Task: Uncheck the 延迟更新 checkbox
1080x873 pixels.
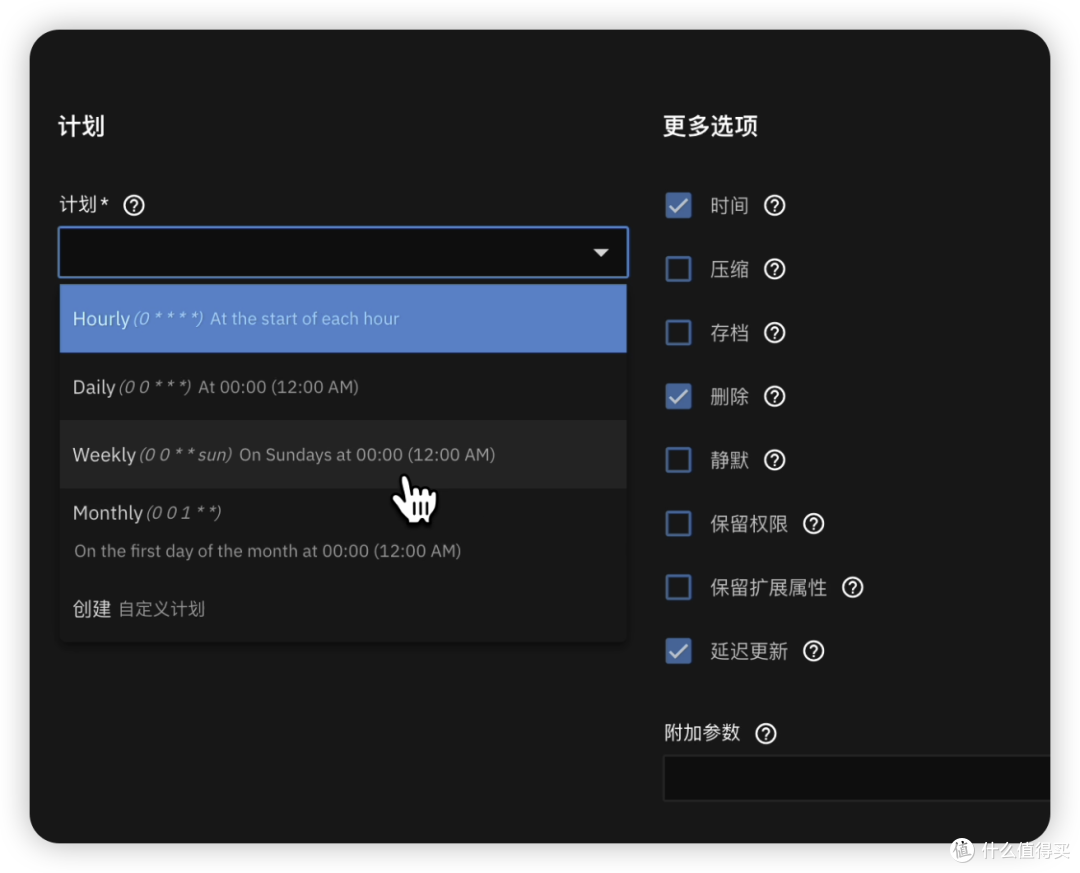Action: tap(678, 650)
